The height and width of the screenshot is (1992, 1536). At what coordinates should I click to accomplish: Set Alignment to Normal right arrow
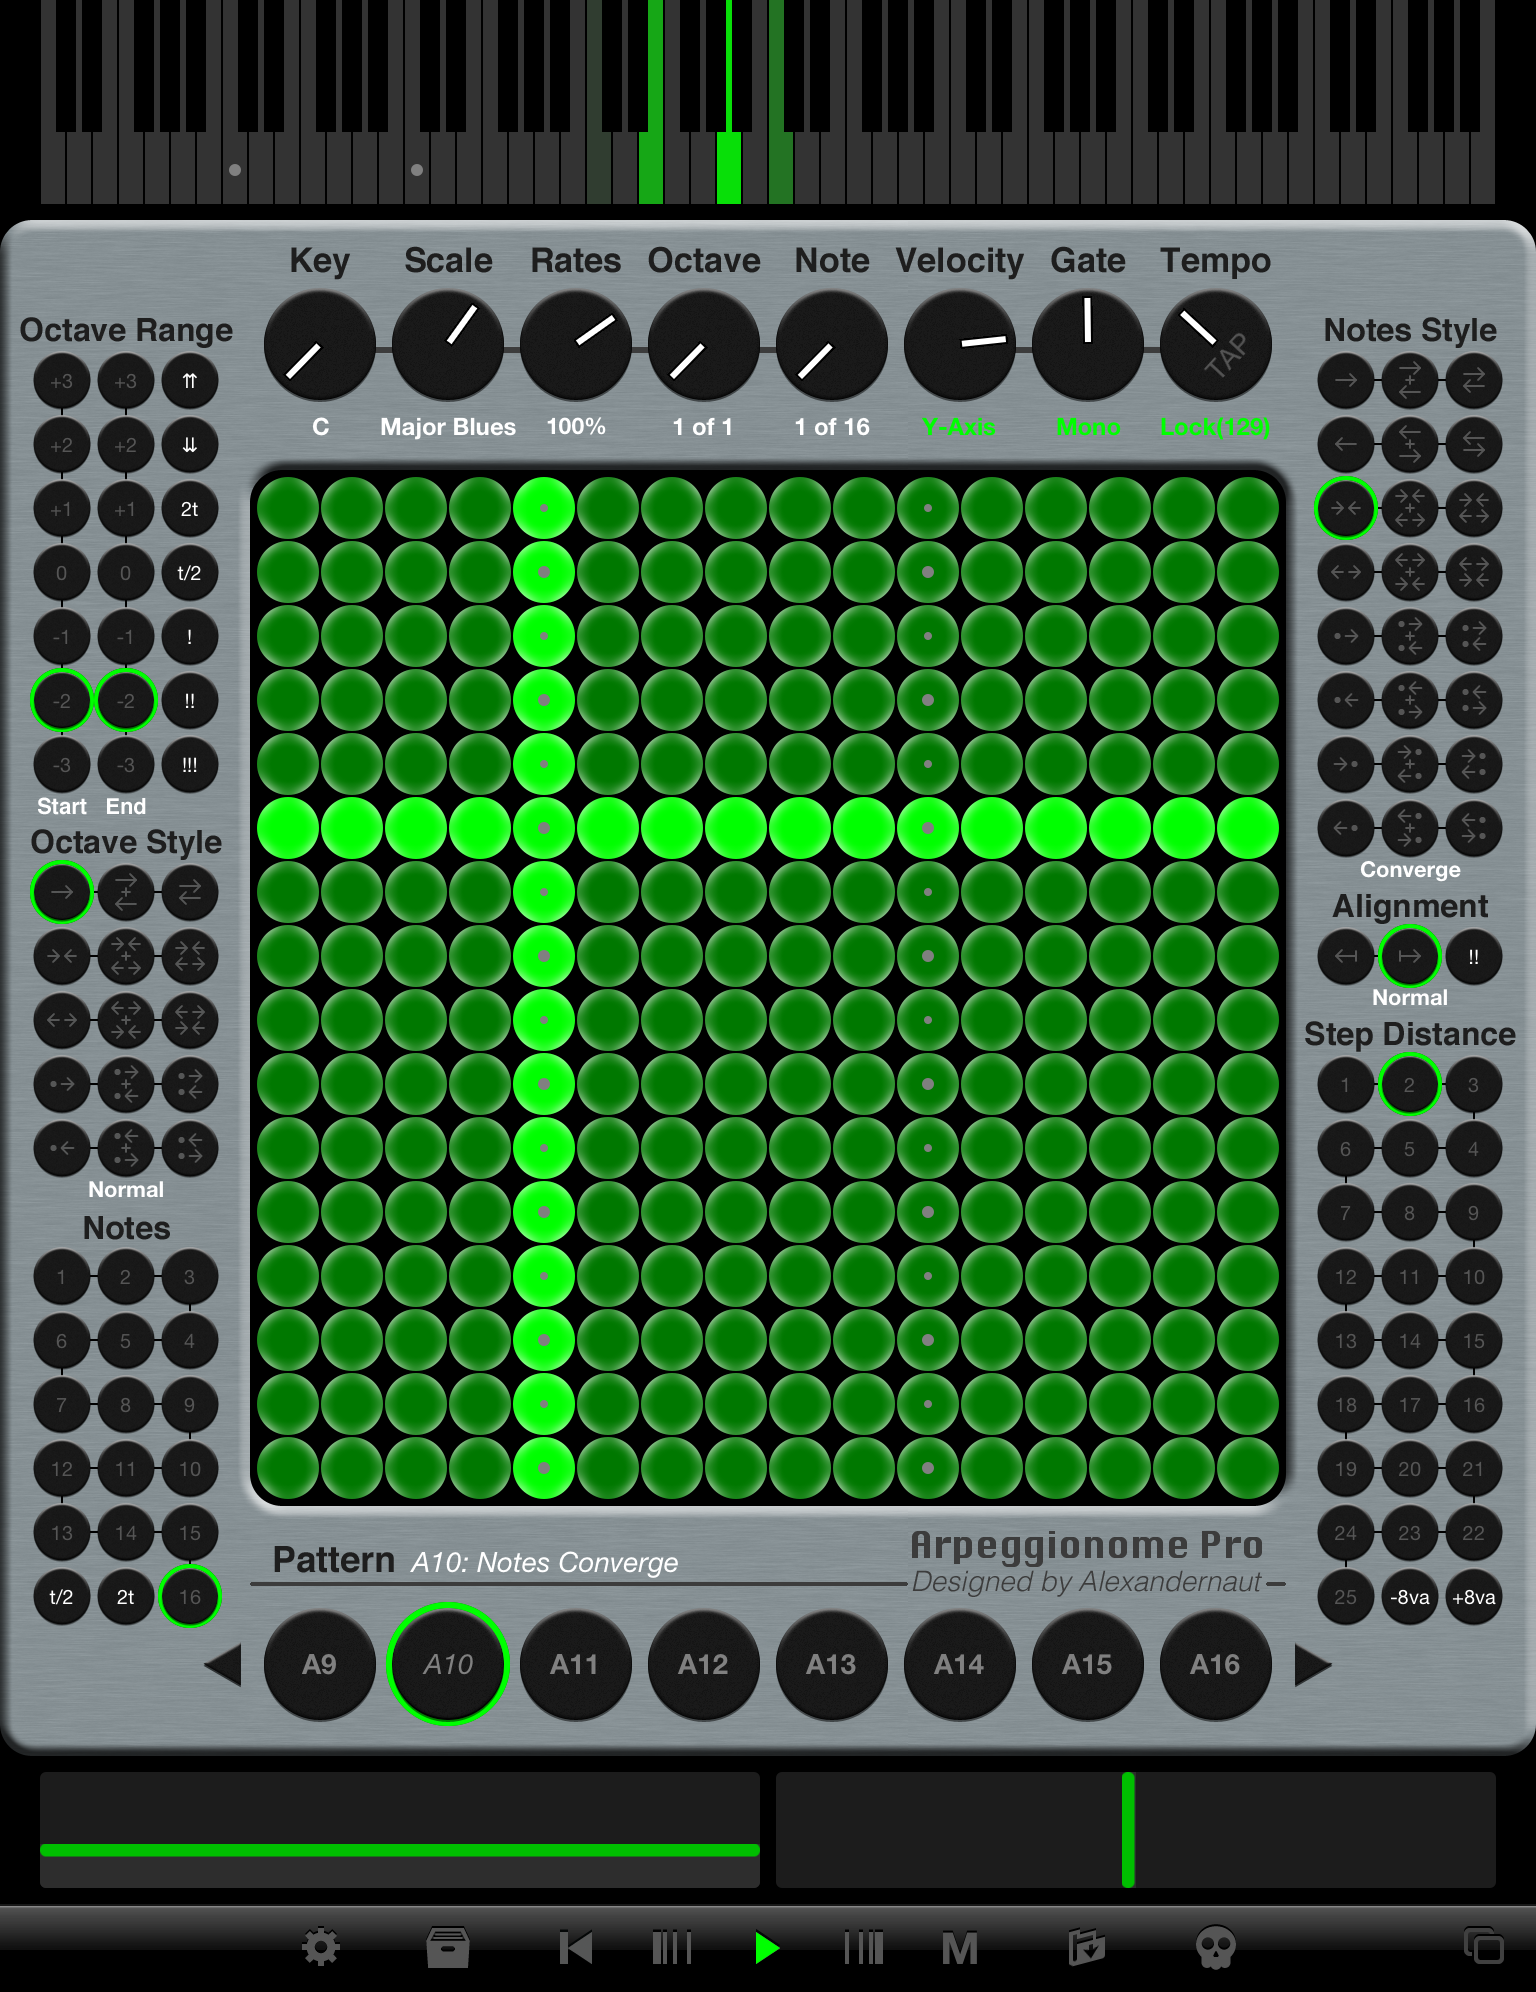point(1410,957)
